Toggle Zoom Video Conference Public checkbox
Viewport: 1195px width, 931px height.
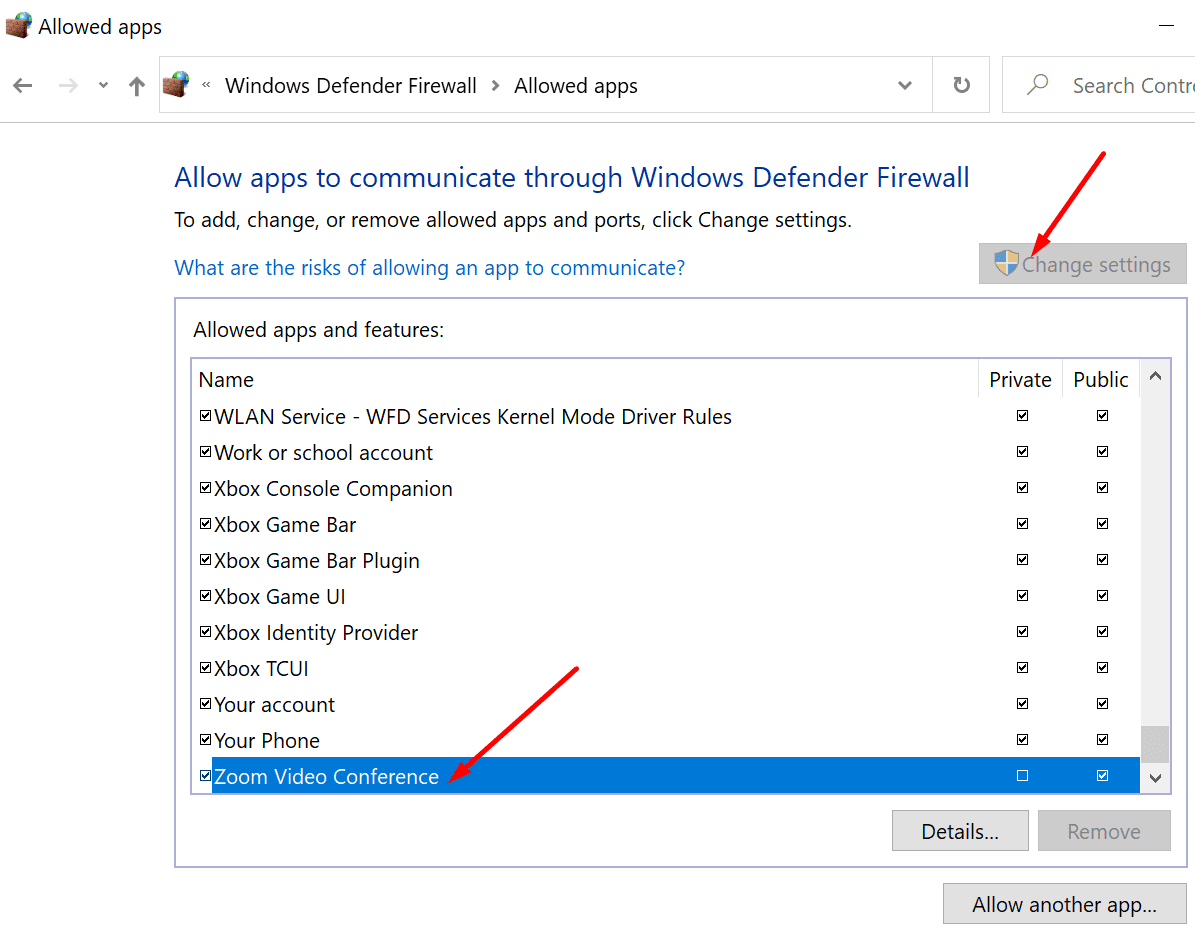pos(1102,775)
